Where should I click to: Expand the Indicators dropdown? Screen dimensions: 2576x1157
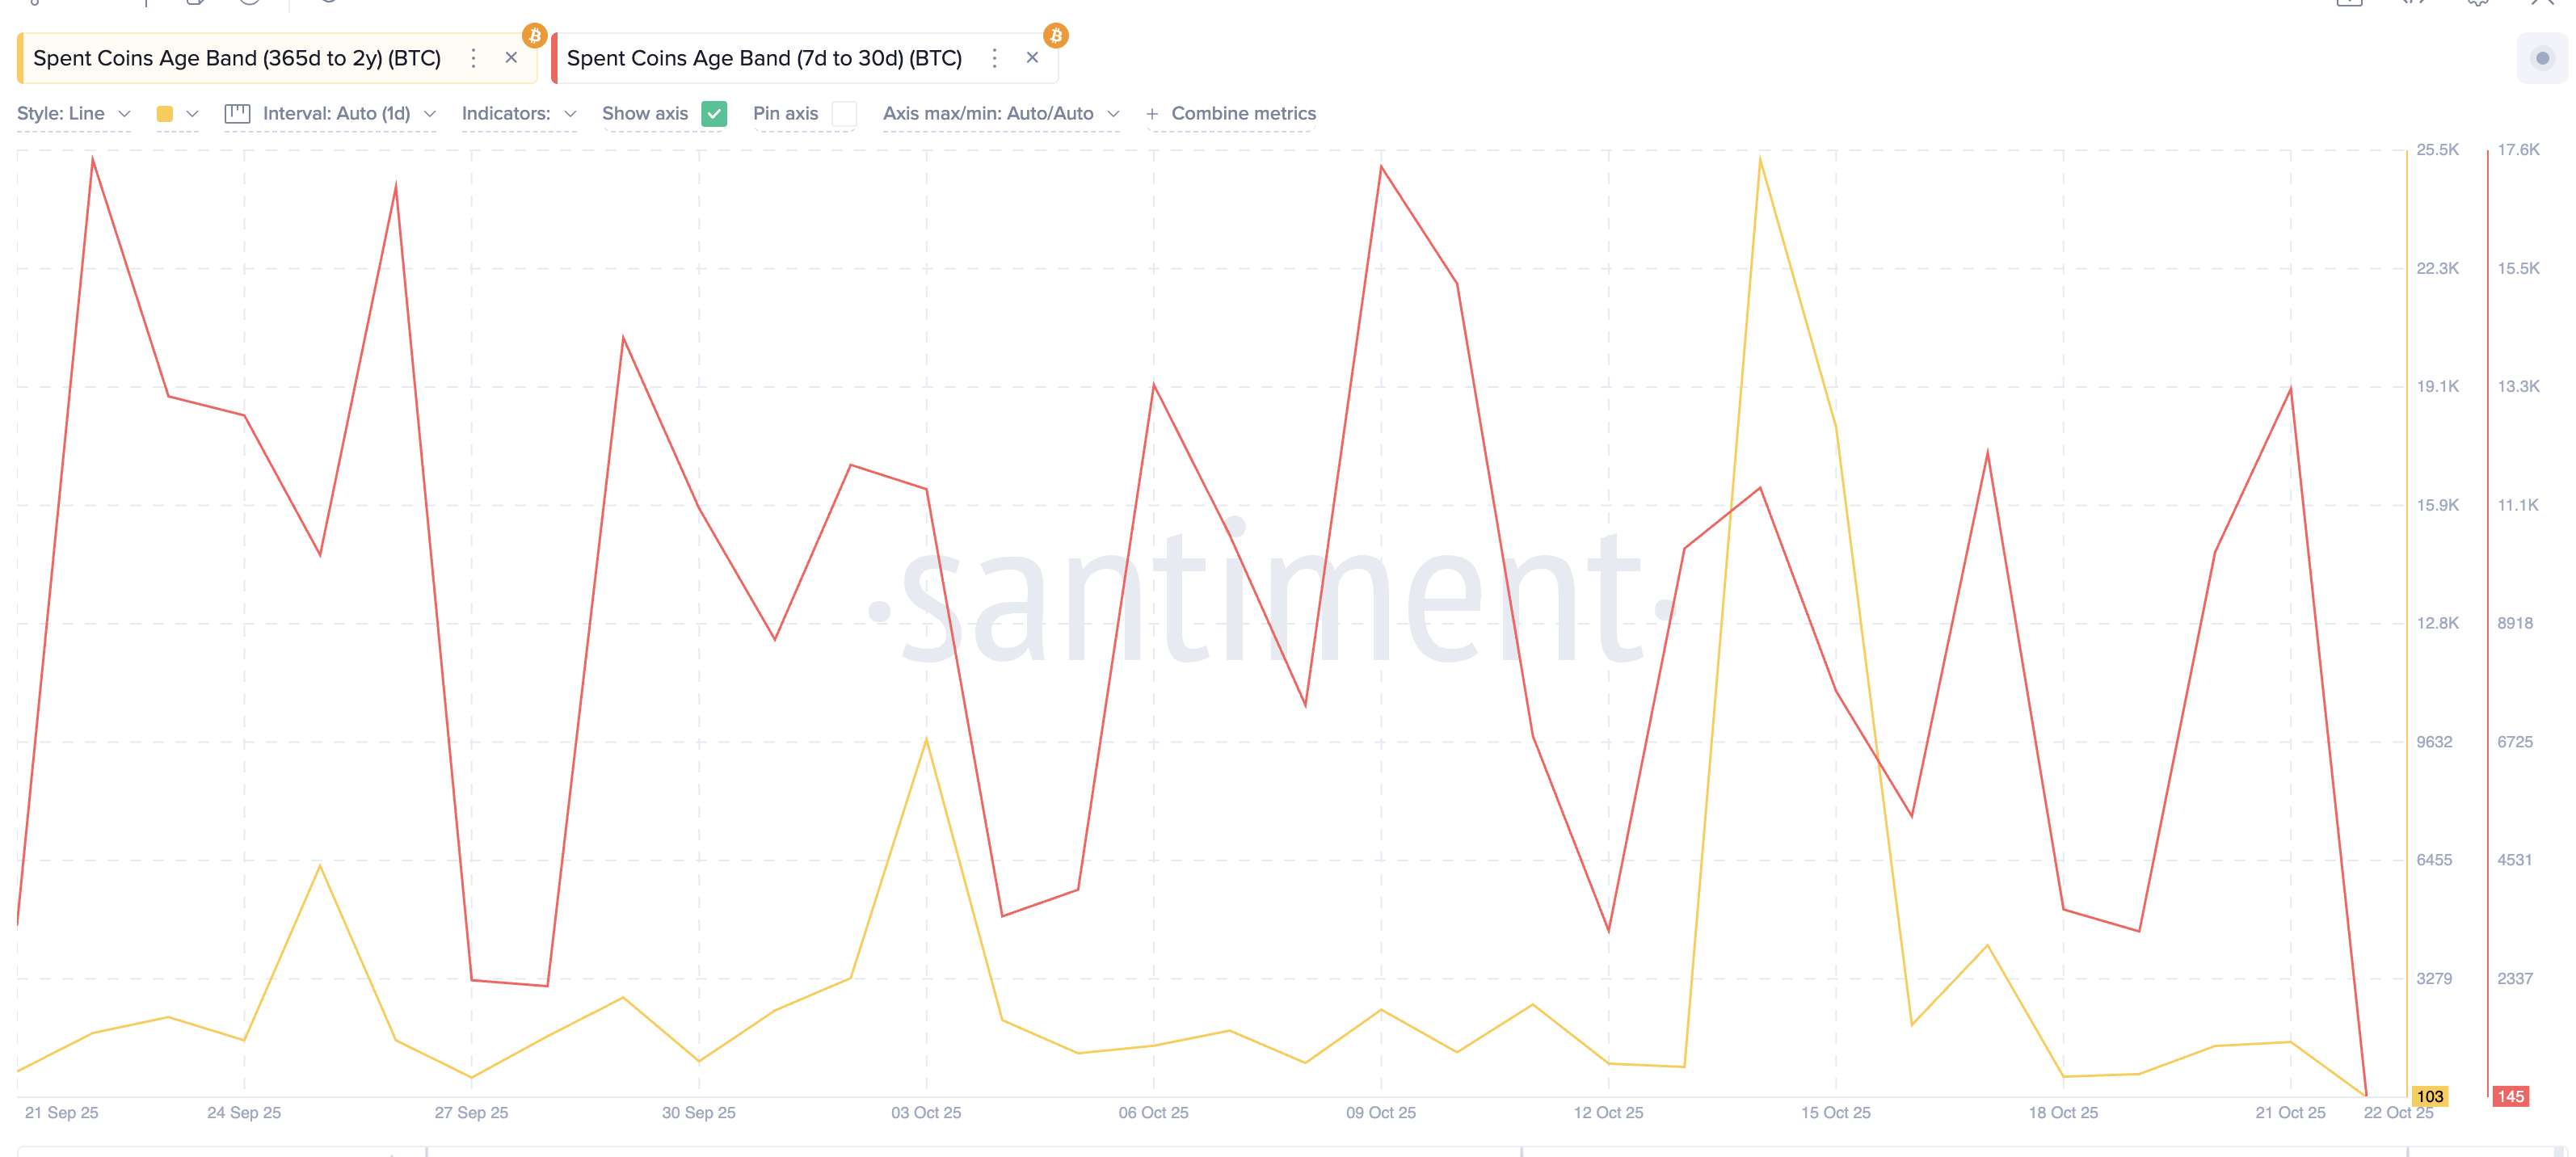point(518,113)
